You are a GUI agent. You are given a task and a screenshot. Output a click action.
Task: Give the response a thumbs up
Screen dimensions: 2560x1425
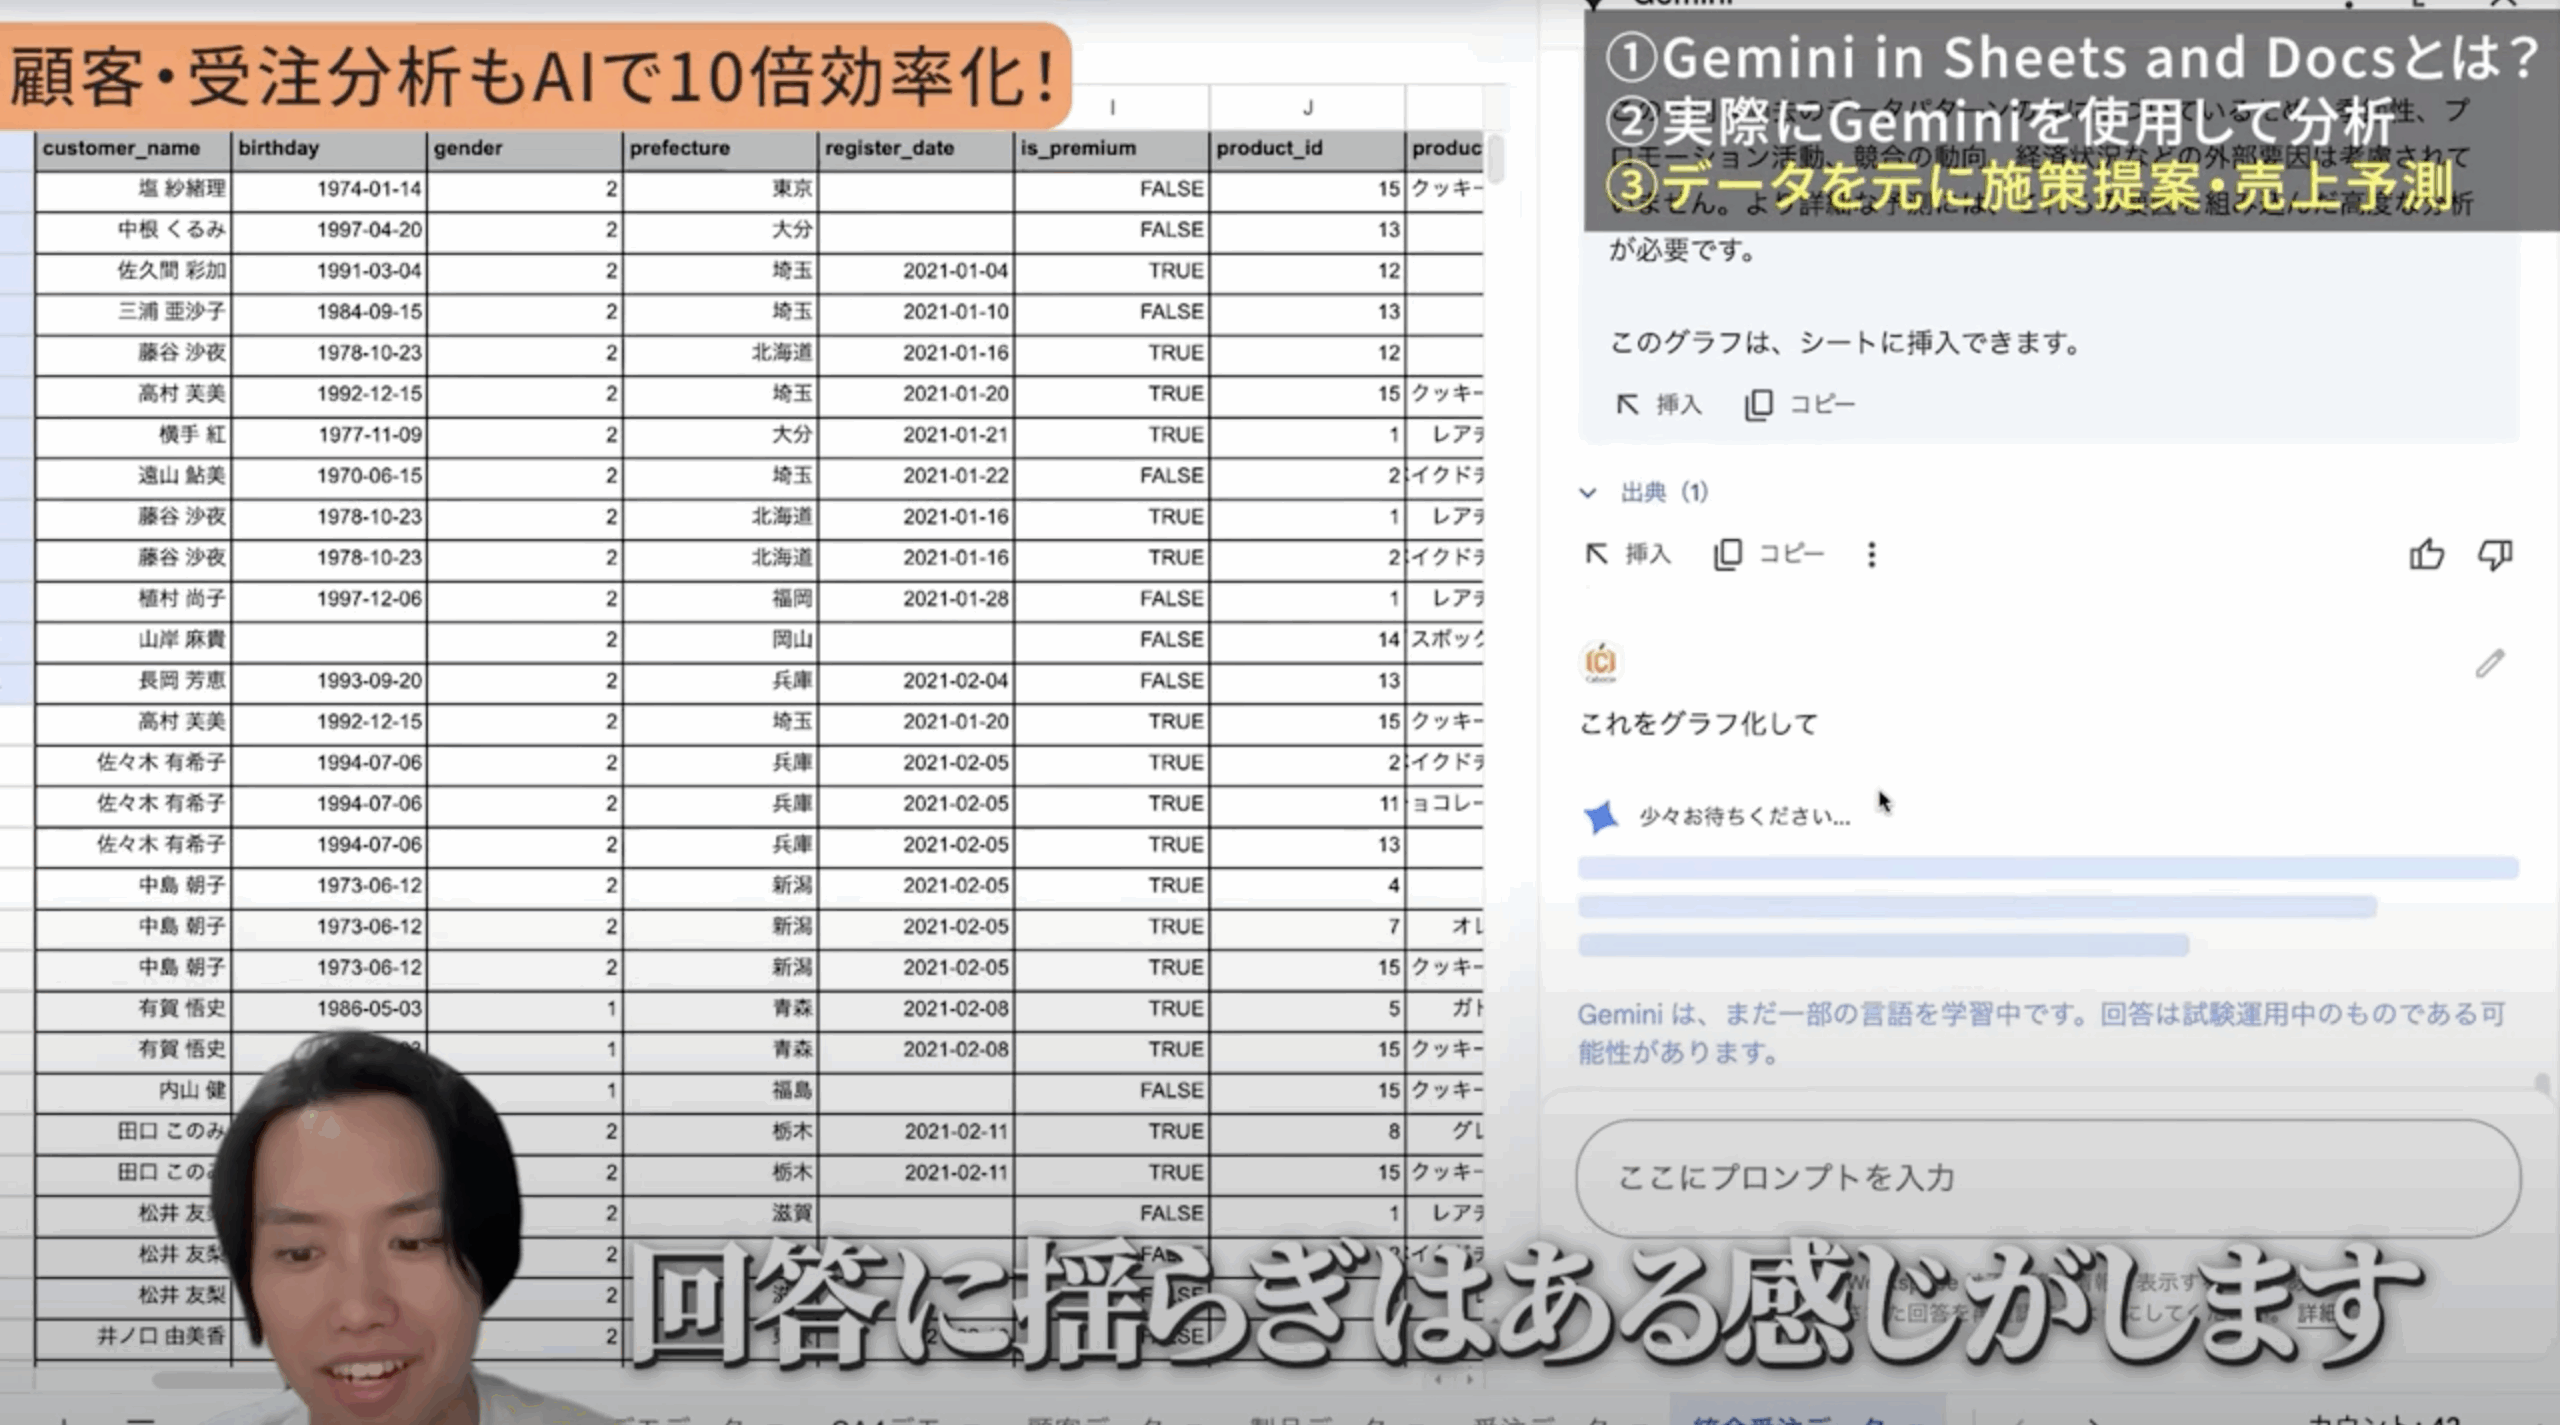(x=2426, y=554)
